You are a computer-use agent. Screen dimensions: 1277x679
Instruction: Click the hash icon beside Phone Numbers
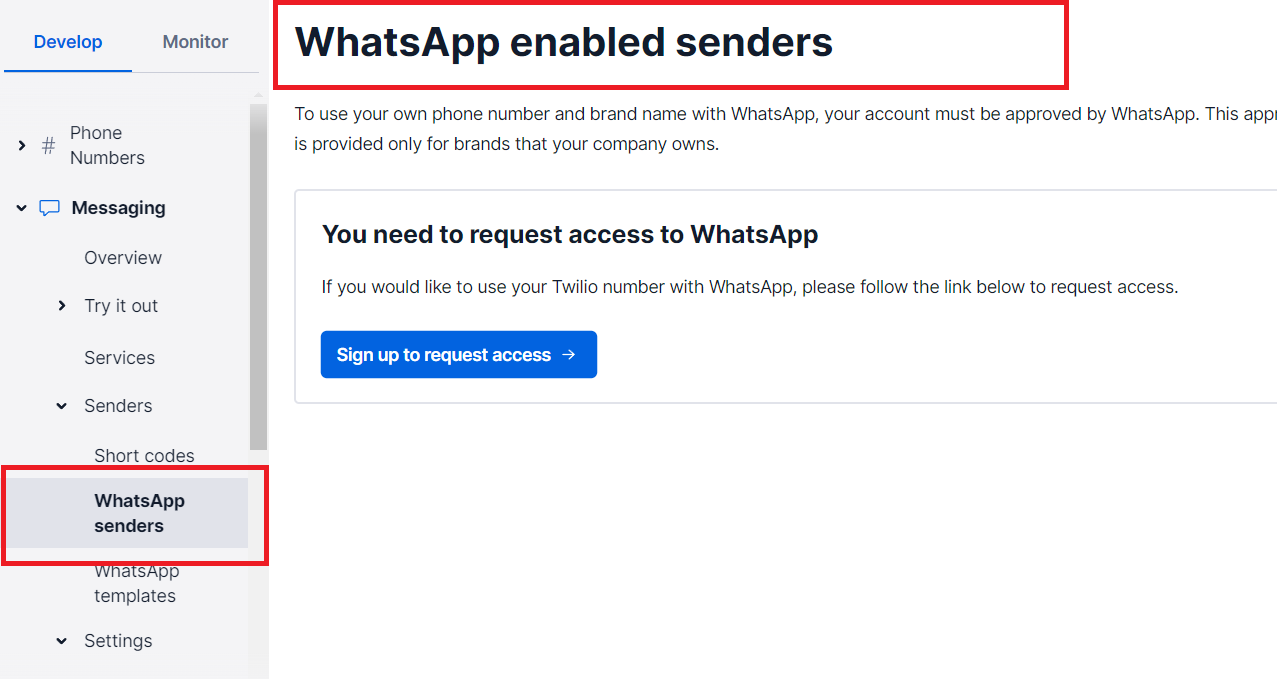point(48,146)
